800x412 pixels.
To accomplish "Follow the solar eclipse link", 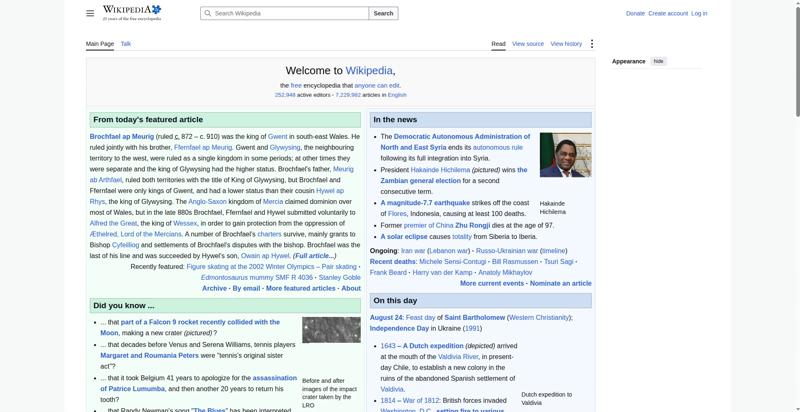I will click(x=404, y=237).
